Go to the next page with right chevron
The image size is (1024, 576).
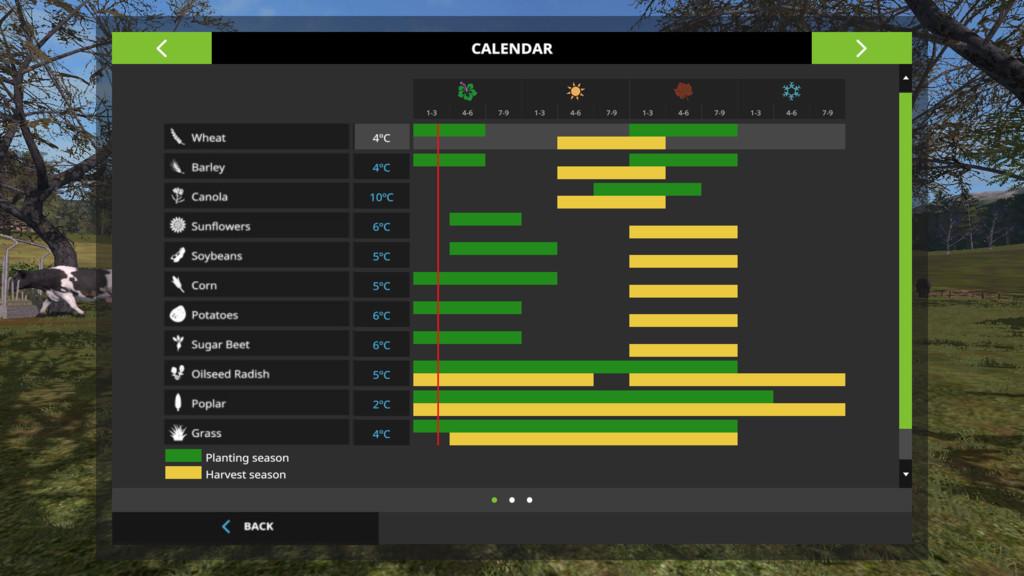(861, 48)
